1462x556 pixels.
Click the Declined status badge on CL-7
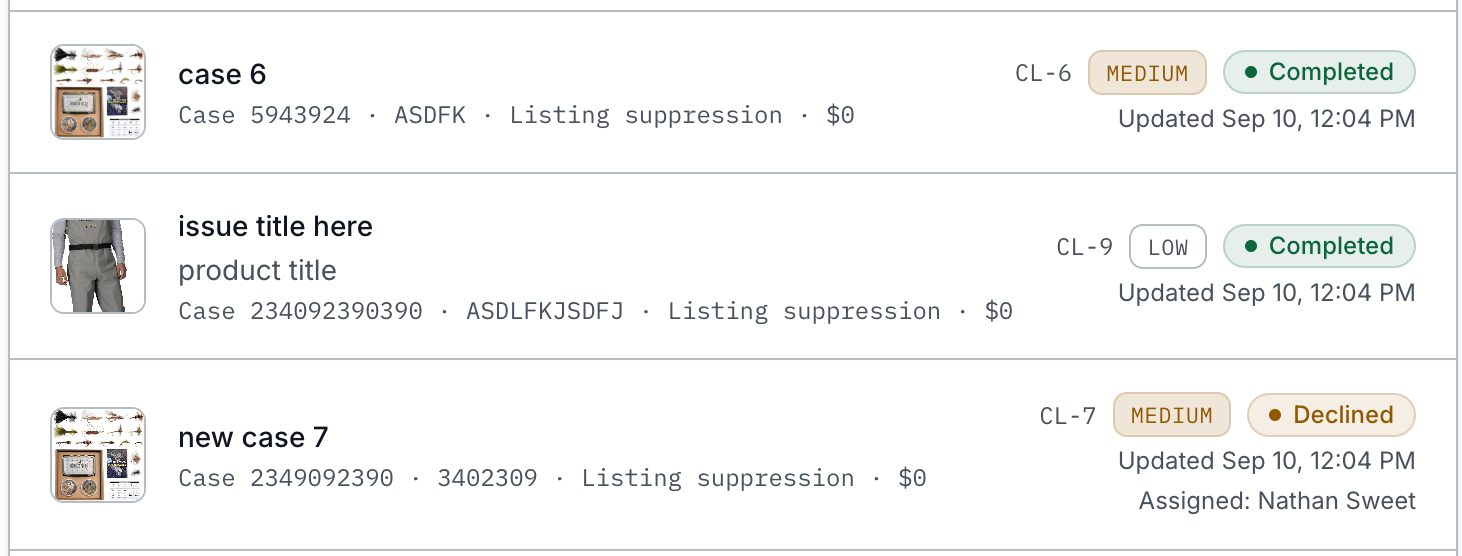[x=1331, y=415]
